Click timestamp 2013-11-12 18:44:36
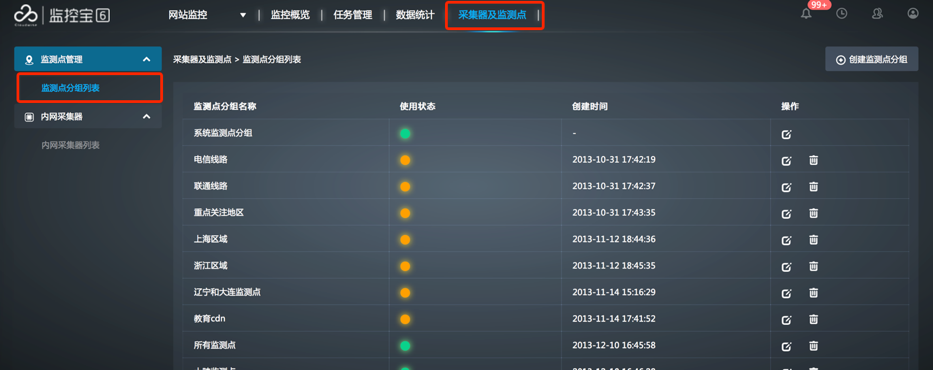This screenshot has height=370, width=933. point(613,240)
